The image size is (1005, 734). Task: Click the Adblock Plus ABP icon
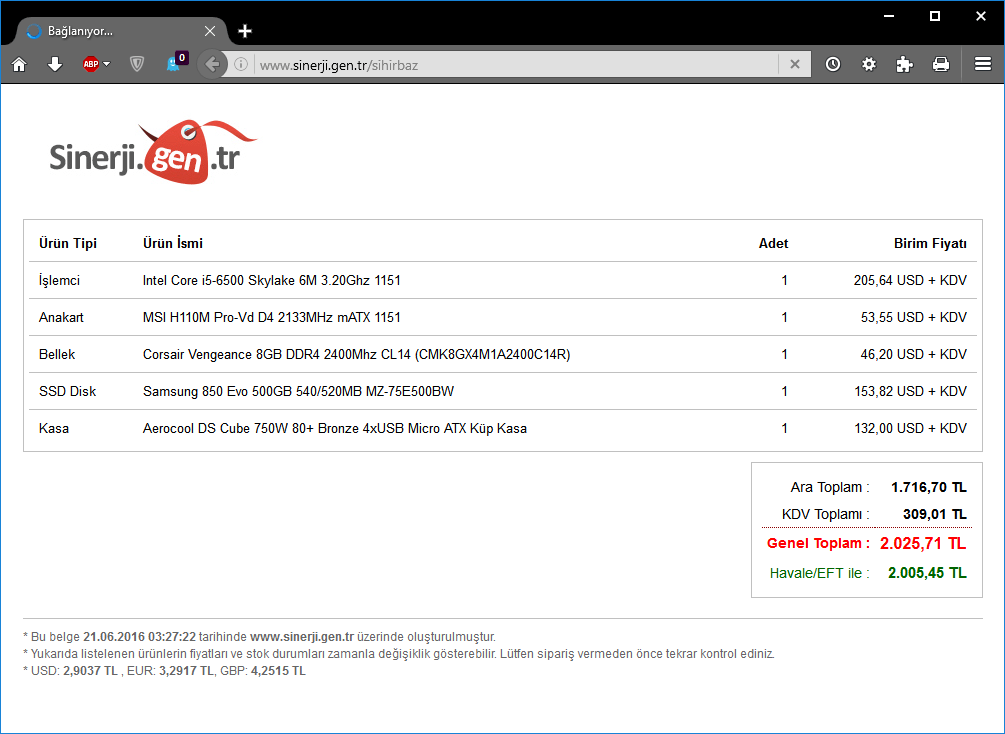point(91,64)
